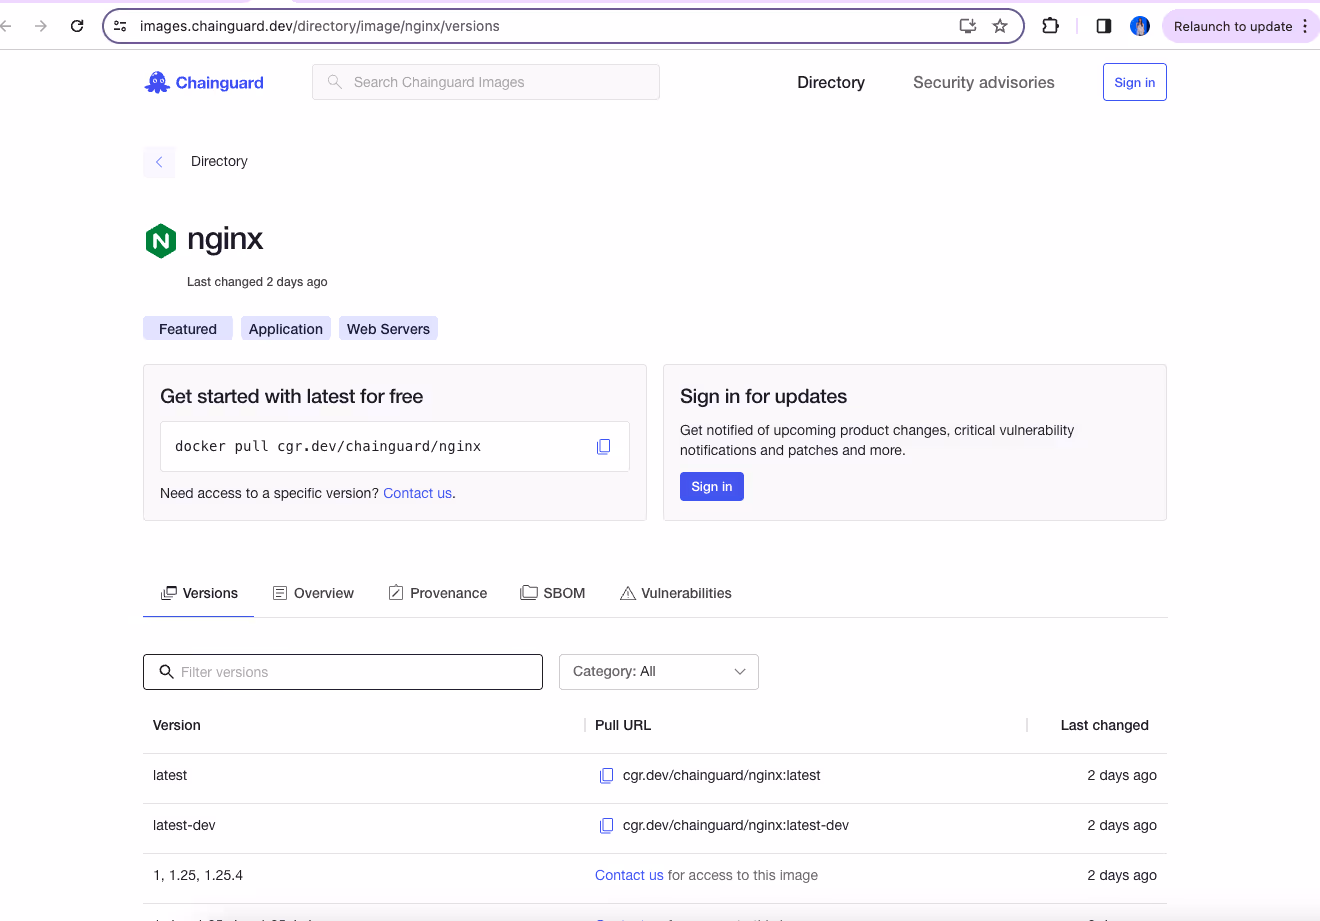Click the Pull URL column header
This screenshot has width=1320, height=921.
(x=623, y=725)
